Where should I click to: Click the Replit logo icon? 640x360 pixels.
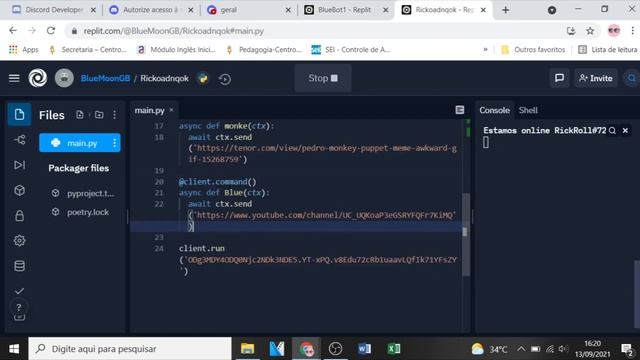coord(38,78)
